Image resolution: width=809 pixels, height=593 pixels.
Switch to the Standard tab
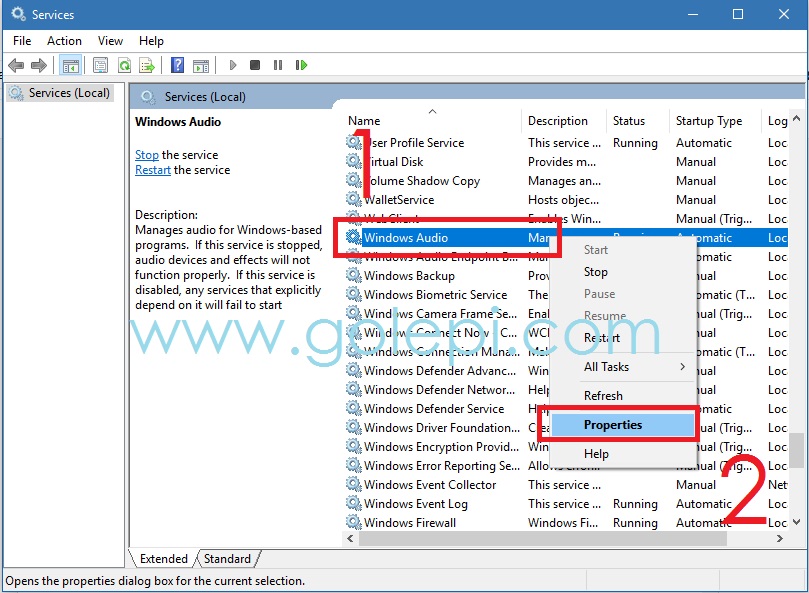pyautogui.click(x=227, y=559)
